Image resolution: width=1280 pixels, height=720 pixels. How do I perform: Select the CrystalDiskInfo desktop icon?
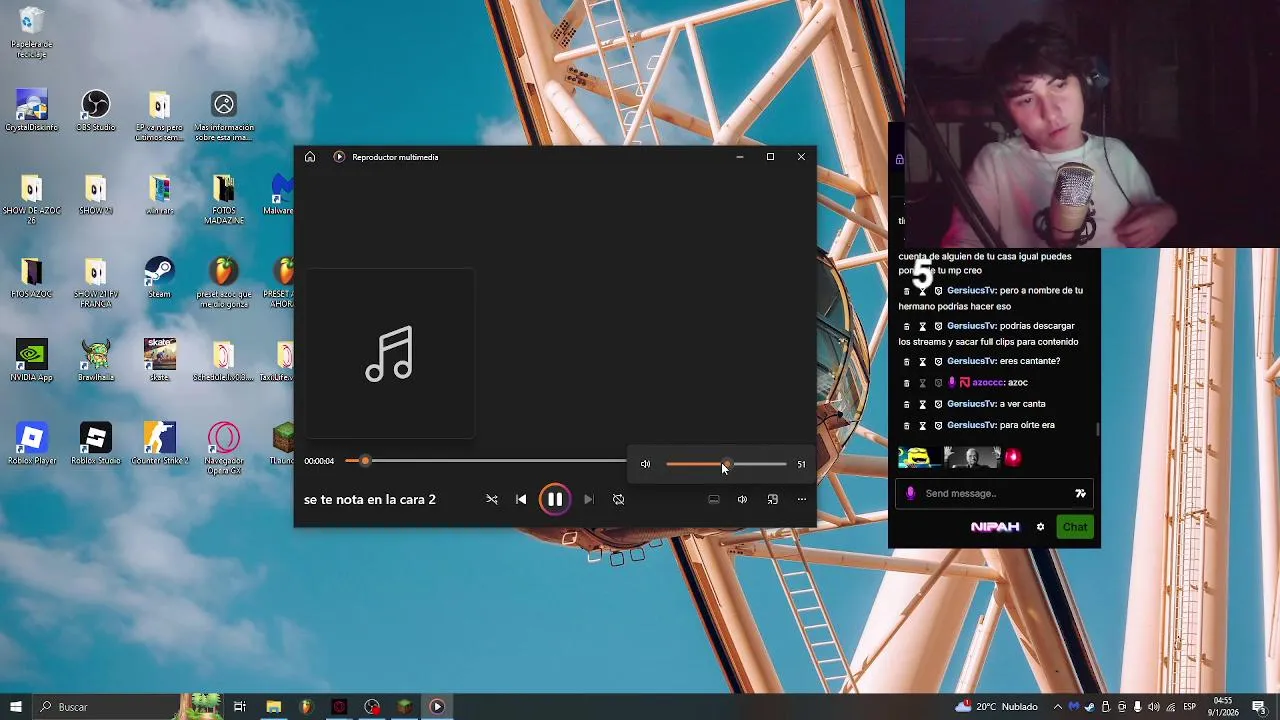(x=32, y=111)
